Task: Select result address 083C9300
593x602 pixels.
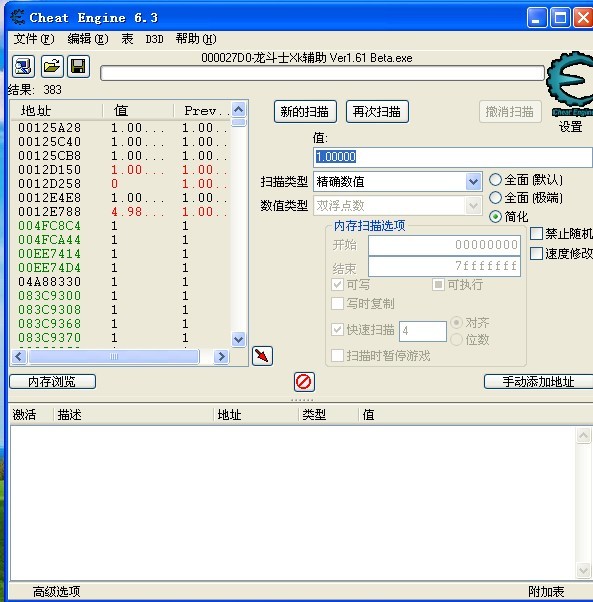Action: coord(50,296)
